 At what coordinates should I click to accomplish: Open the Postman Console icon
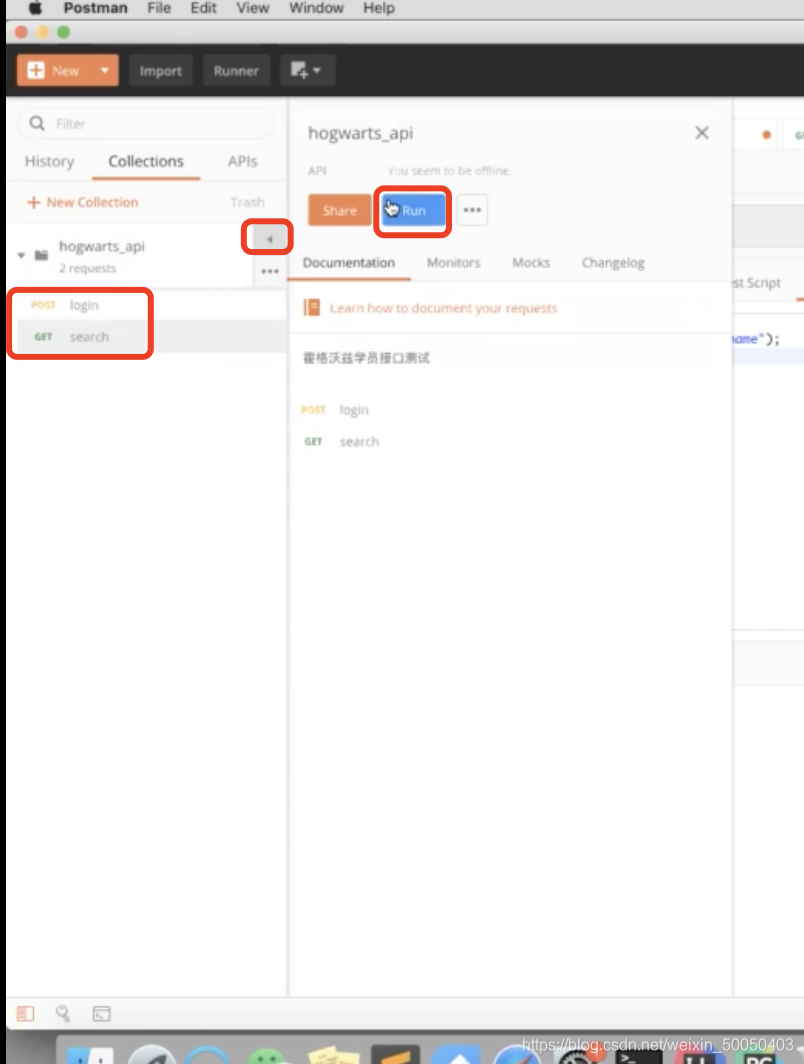click(x=101, y=1014)
